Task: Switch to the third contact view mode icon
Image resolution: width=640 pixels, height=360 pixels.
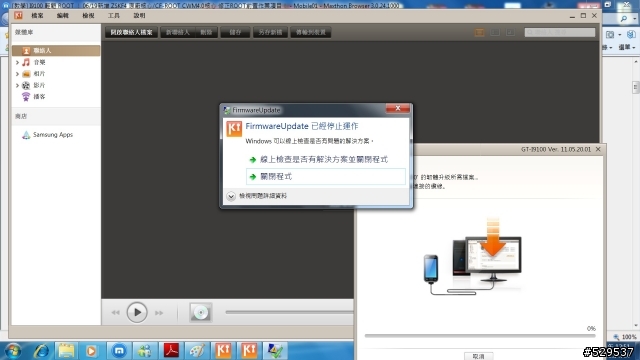Action: [510, 32]
